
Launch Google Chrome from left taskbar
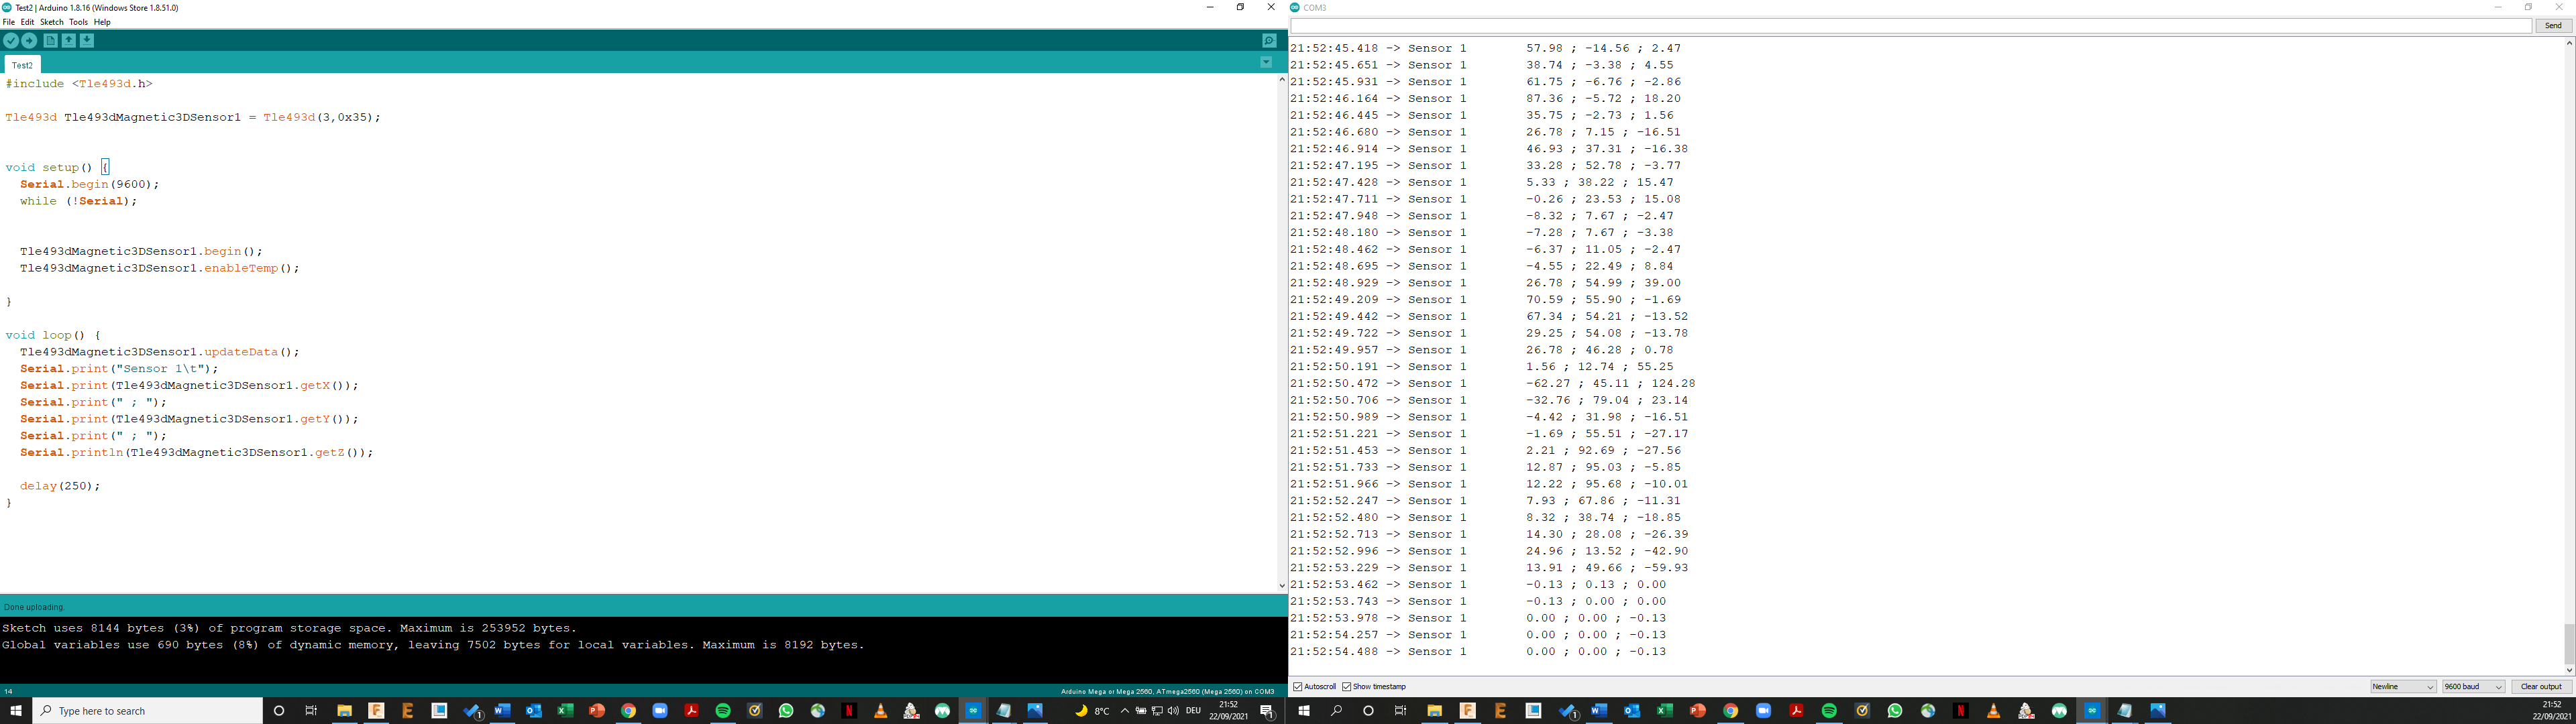click(x=628, y=711)
